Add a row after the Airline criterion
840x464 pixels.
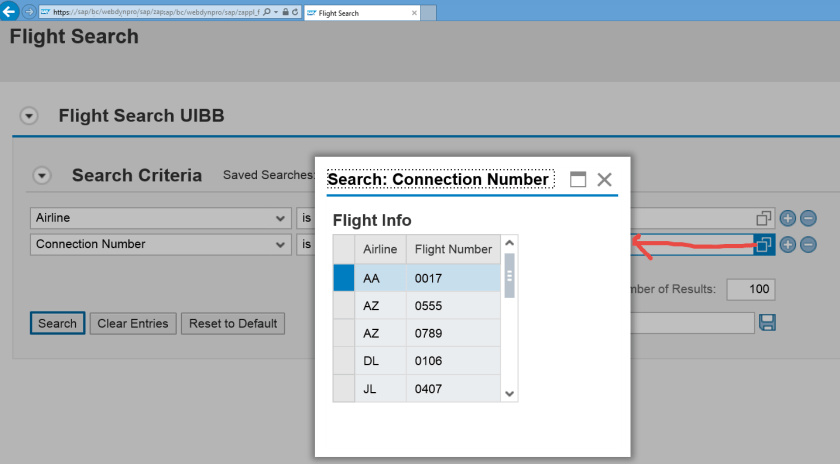[788, 218]
